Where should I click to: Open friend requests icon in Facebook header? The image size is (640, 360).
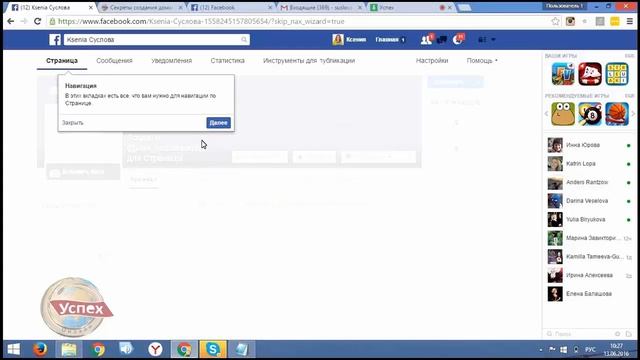click(426, 40)
